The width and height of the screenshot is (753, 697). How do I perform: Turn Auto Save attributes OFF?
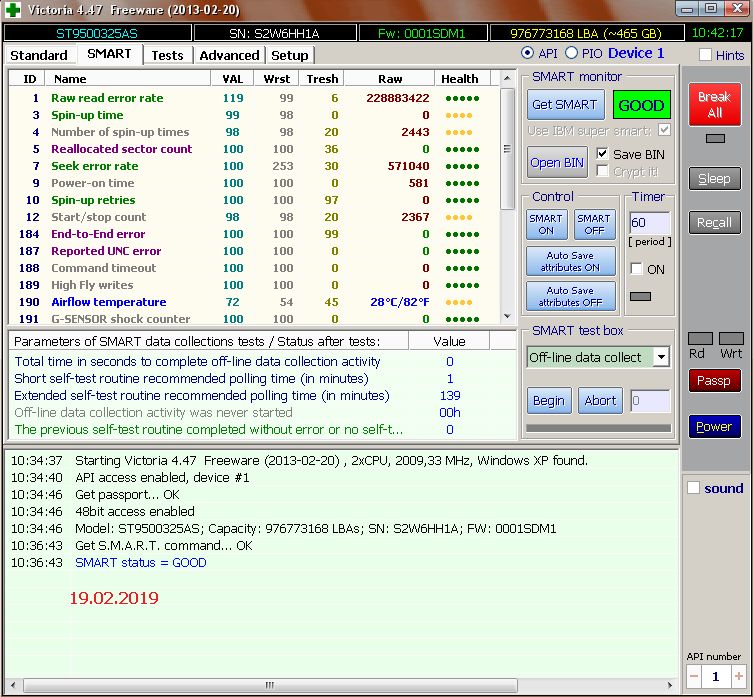click(x=571, y=296)
